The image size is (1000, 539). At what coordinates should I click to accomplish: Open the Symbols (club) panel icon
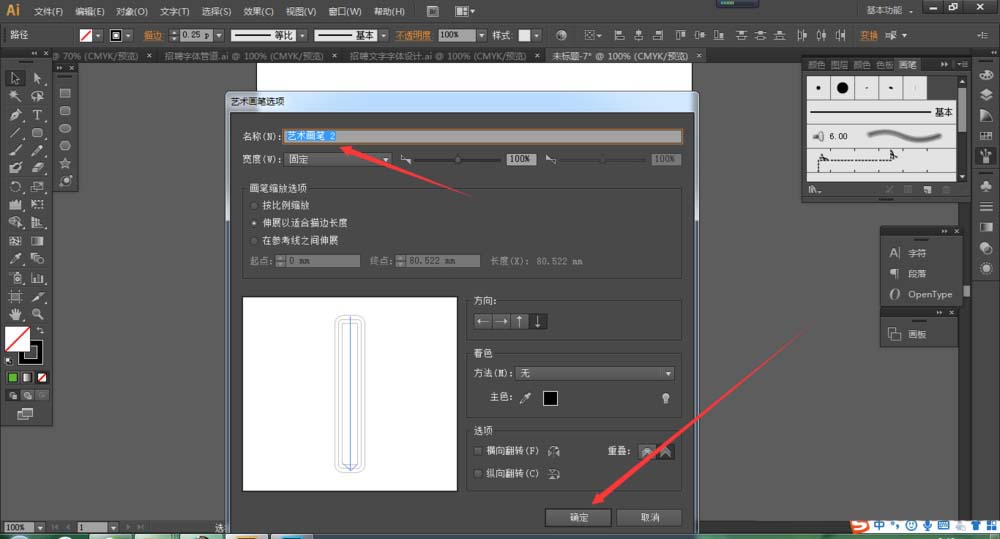(986, 186)
